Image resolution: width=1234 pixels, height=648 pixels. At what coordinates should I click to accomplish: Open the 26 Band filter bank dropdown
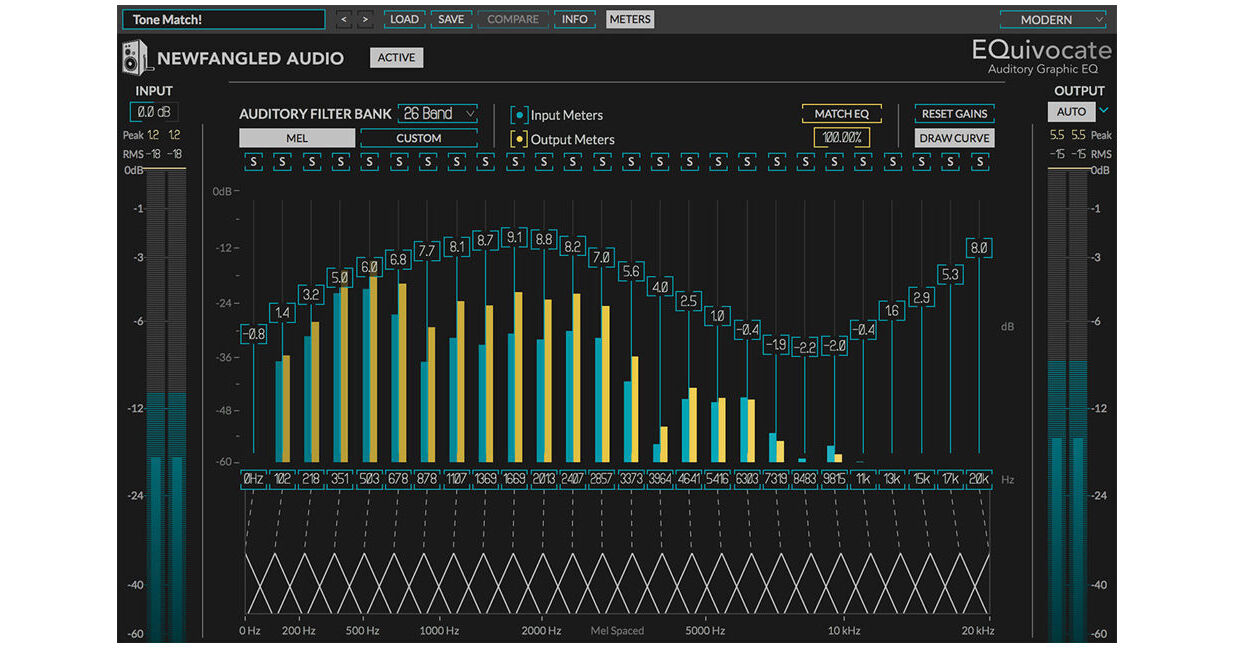438,113
